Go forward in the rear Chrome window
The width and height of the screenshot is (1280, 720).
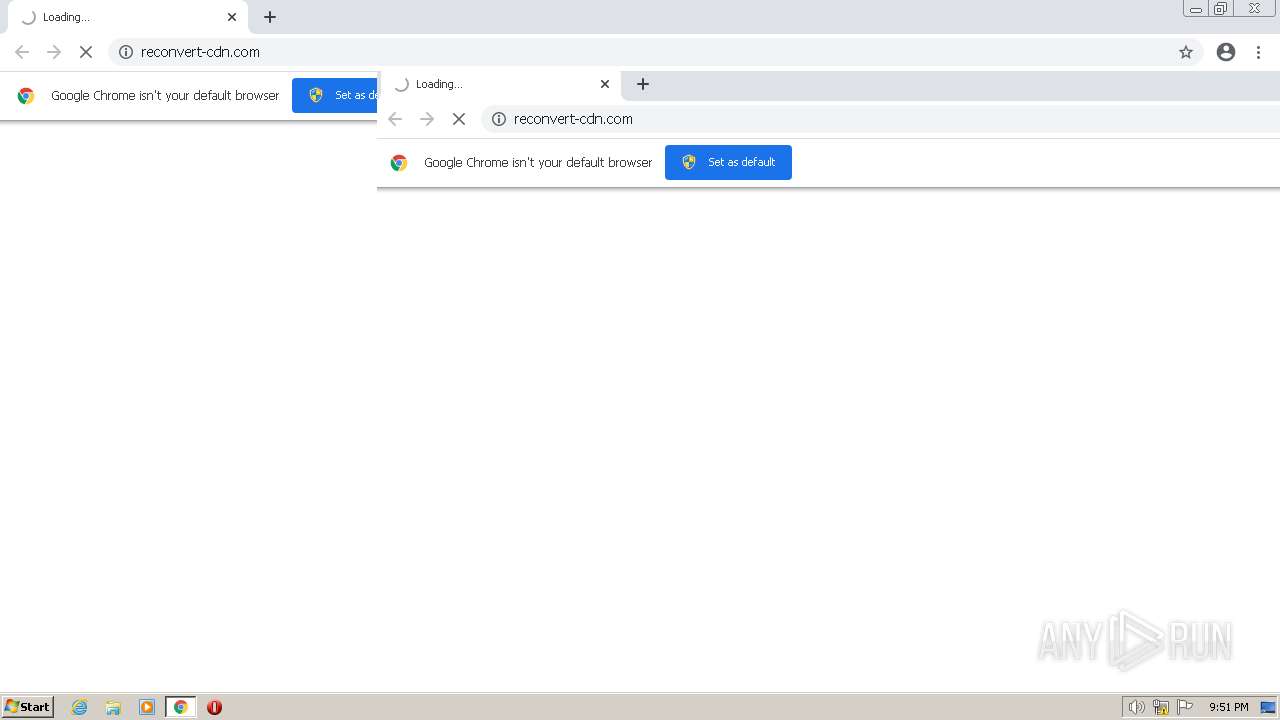pyautogui.click(x=54, y=52)
